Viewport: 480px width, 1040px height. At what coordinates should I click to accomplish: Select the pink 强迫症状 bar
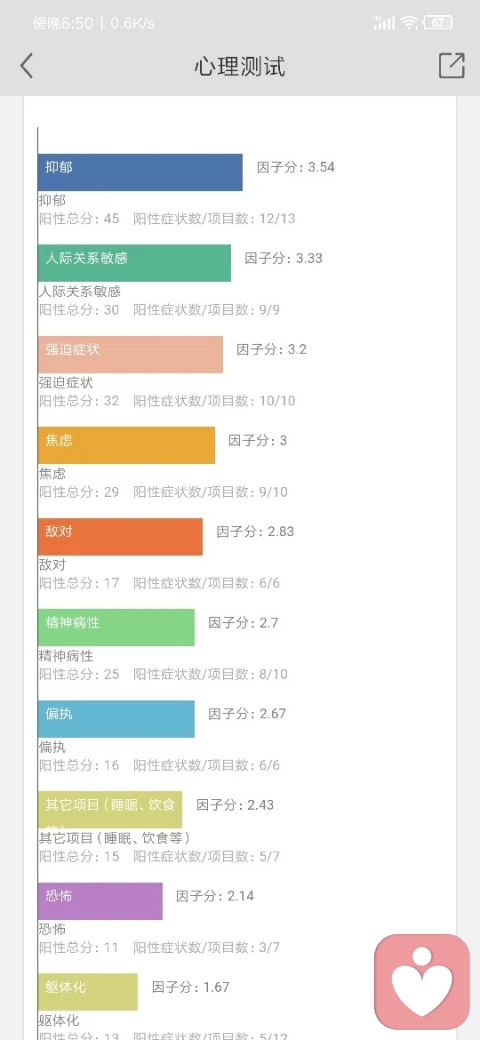131,354
